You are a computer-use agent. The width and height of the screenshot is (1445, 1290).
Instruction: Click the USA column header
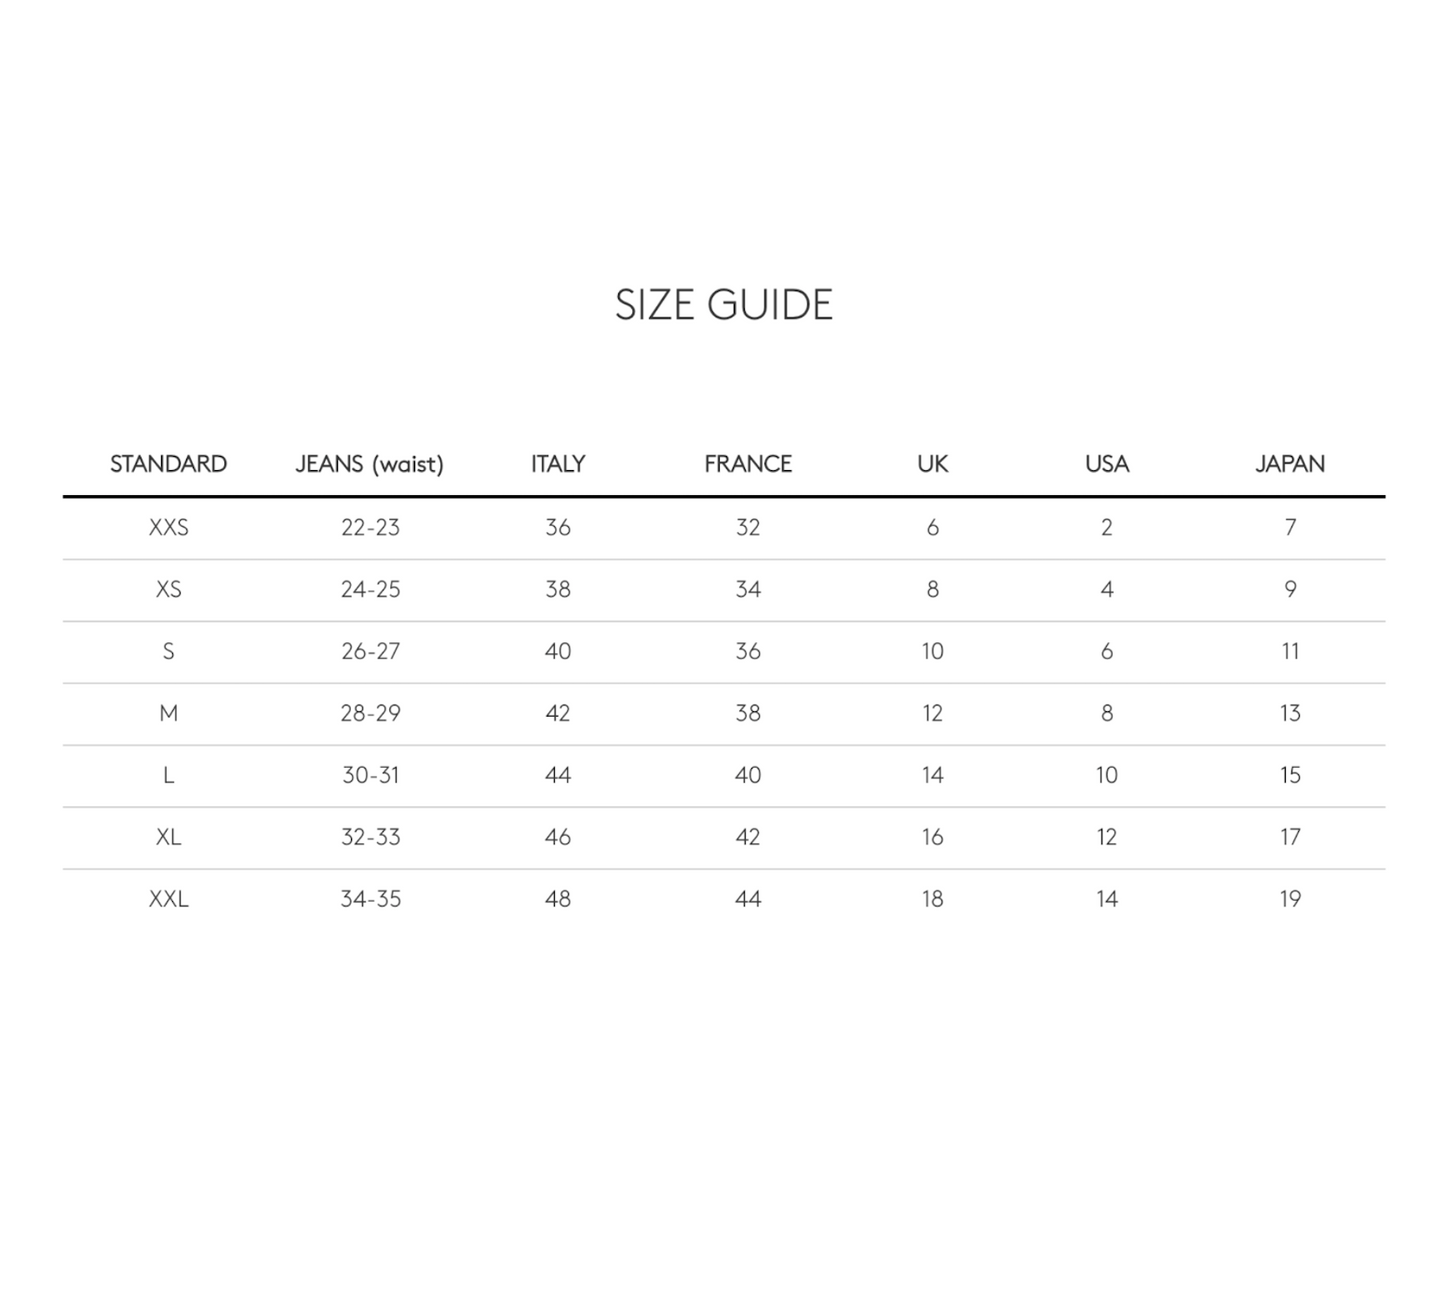(x=1107, y=464)
